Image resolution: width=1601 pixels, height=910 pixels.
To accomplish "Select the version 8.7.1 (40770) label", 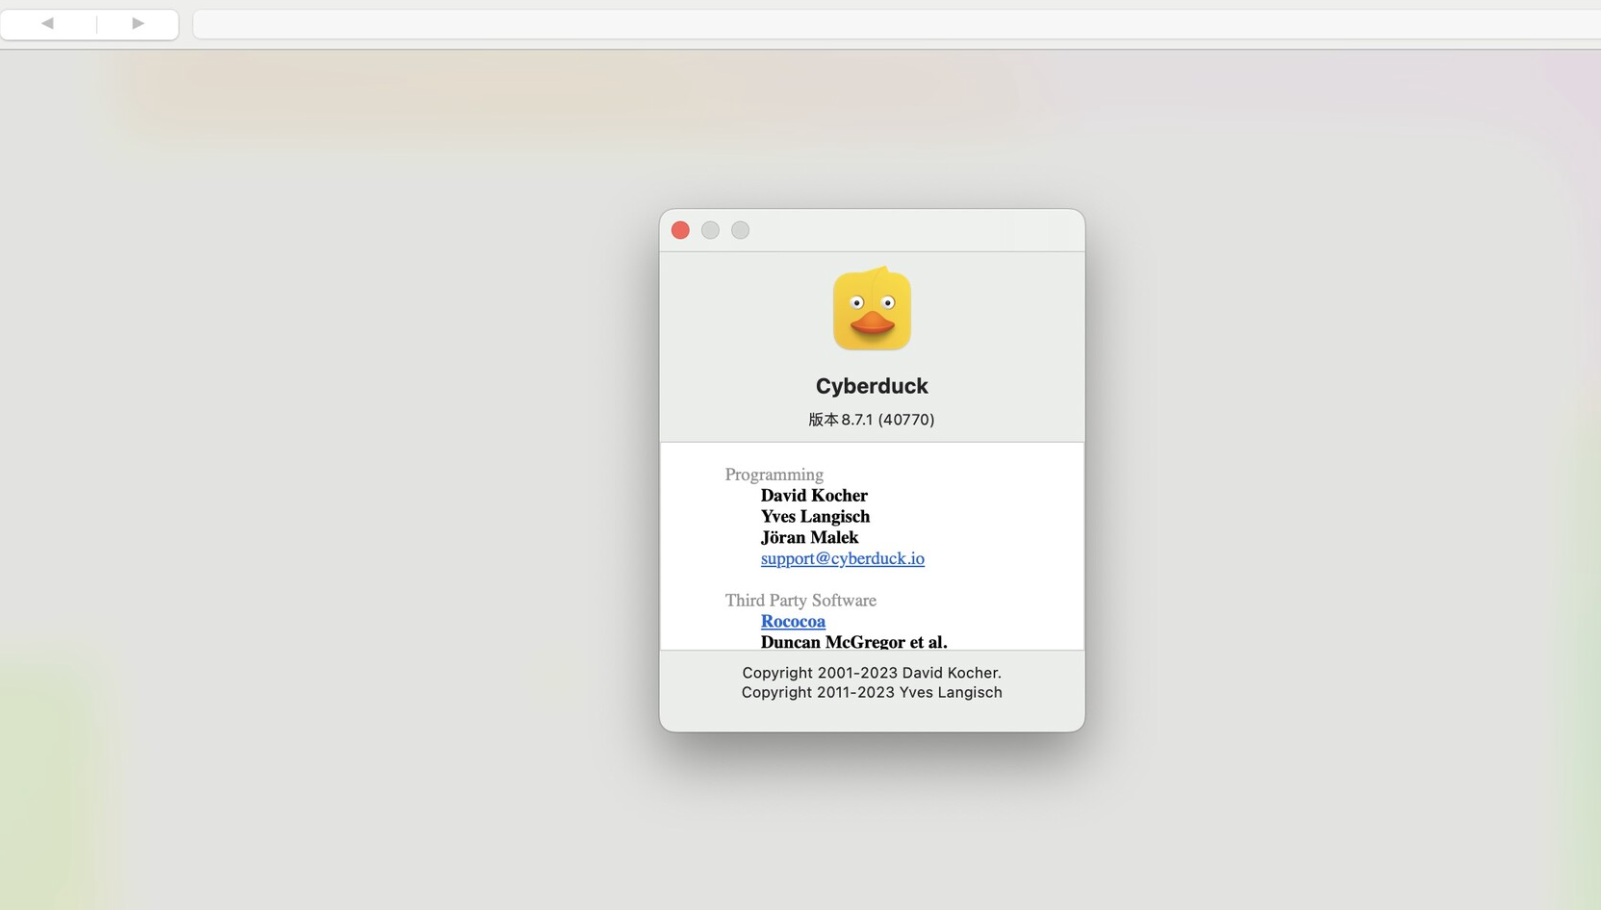I will tap(871, 420).
